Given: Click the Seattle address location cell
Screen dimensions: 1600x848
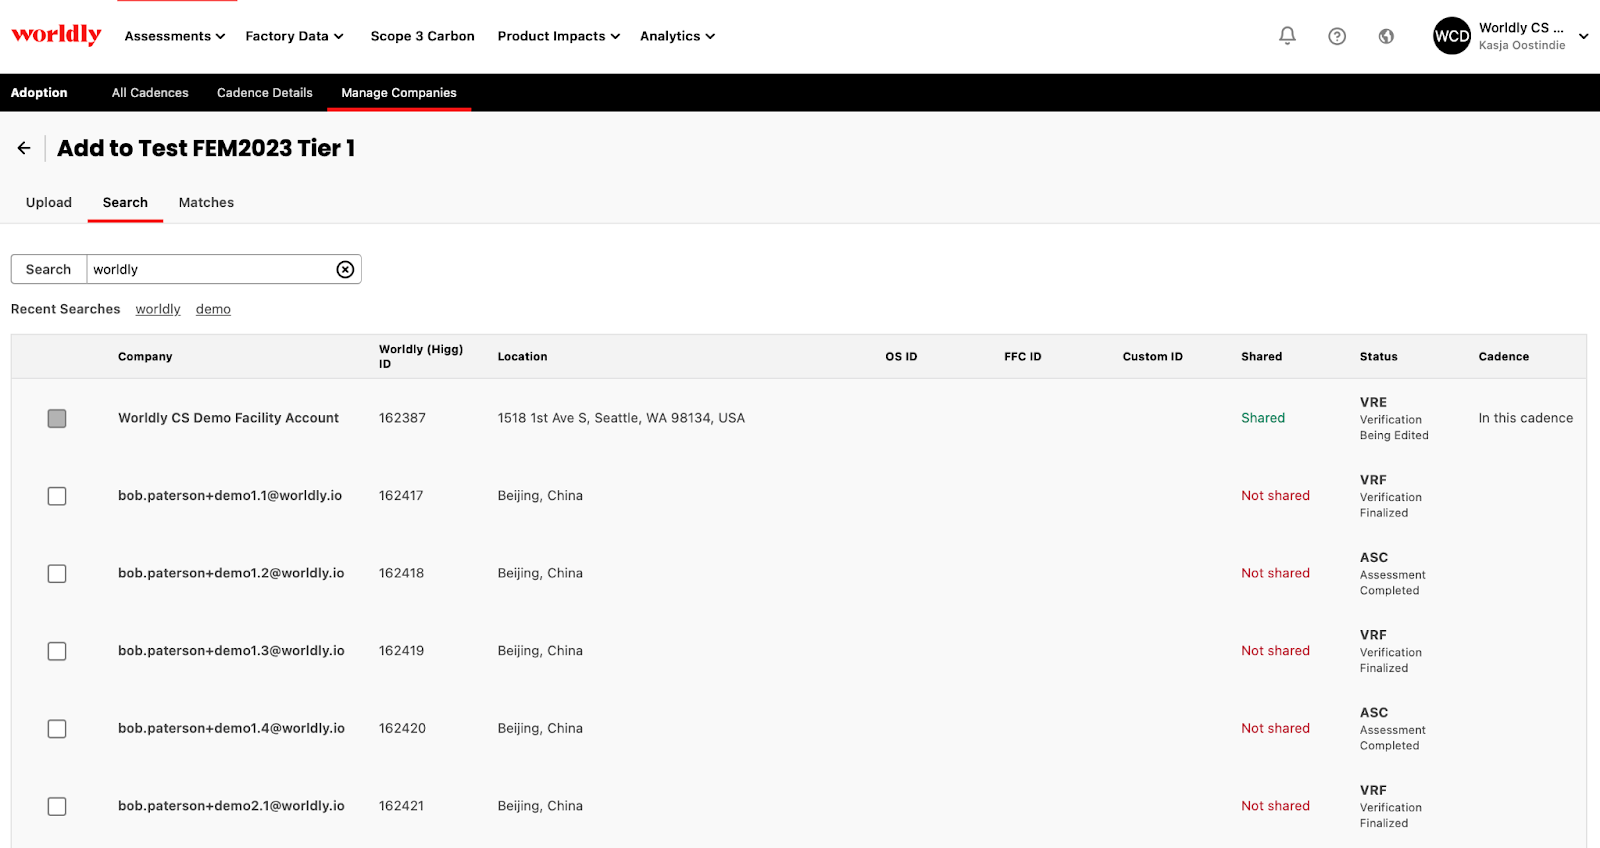Looking at the screenshot, I should (x=621, y=418).
